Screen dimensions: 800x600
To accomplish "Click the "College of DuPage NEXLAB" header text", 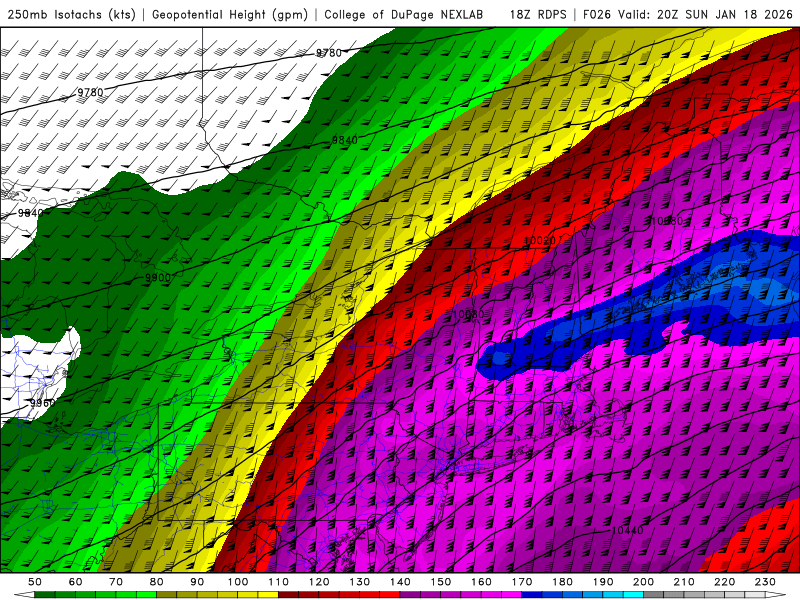I will (x=403, y=14).
